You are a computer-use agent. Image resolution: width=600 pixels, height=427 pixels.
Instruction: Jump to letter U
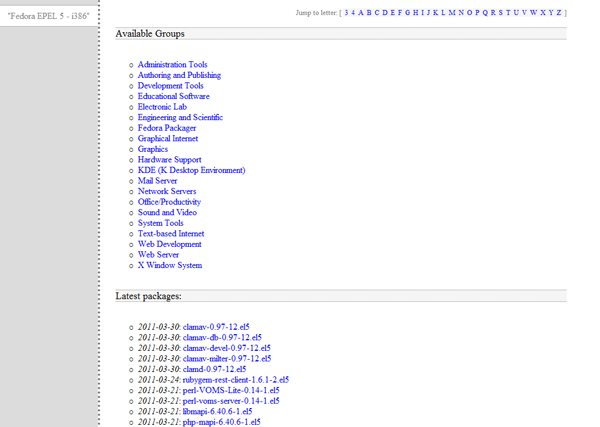[x=516, y=13]
